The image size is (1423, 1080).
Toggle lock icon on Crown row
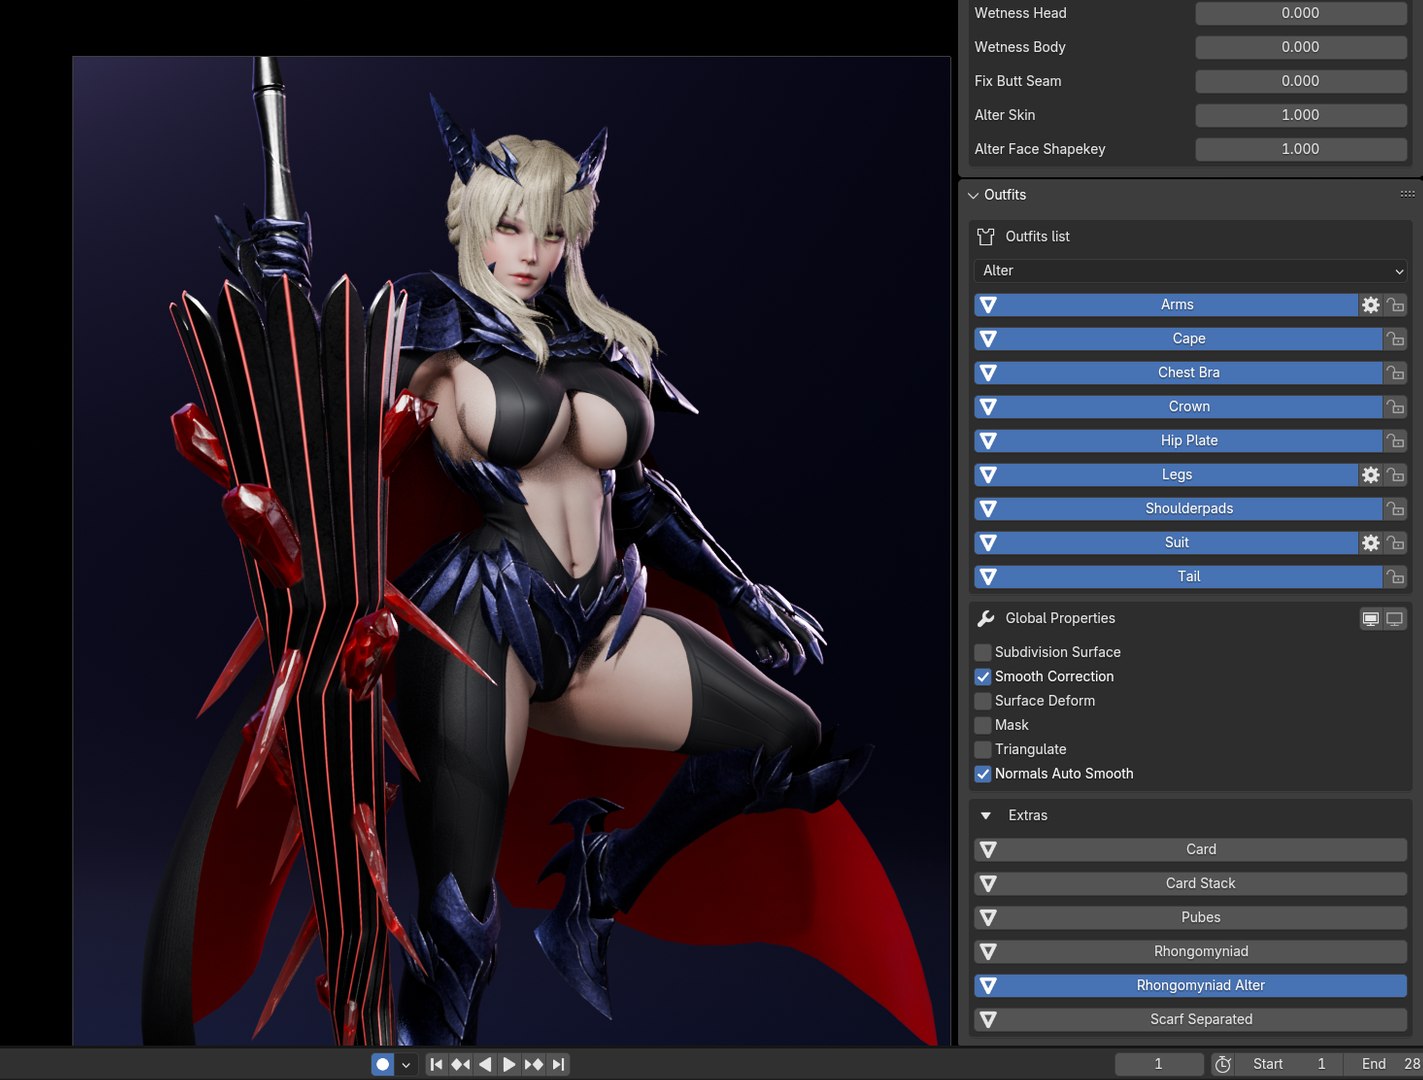(x=1395, y=407)
